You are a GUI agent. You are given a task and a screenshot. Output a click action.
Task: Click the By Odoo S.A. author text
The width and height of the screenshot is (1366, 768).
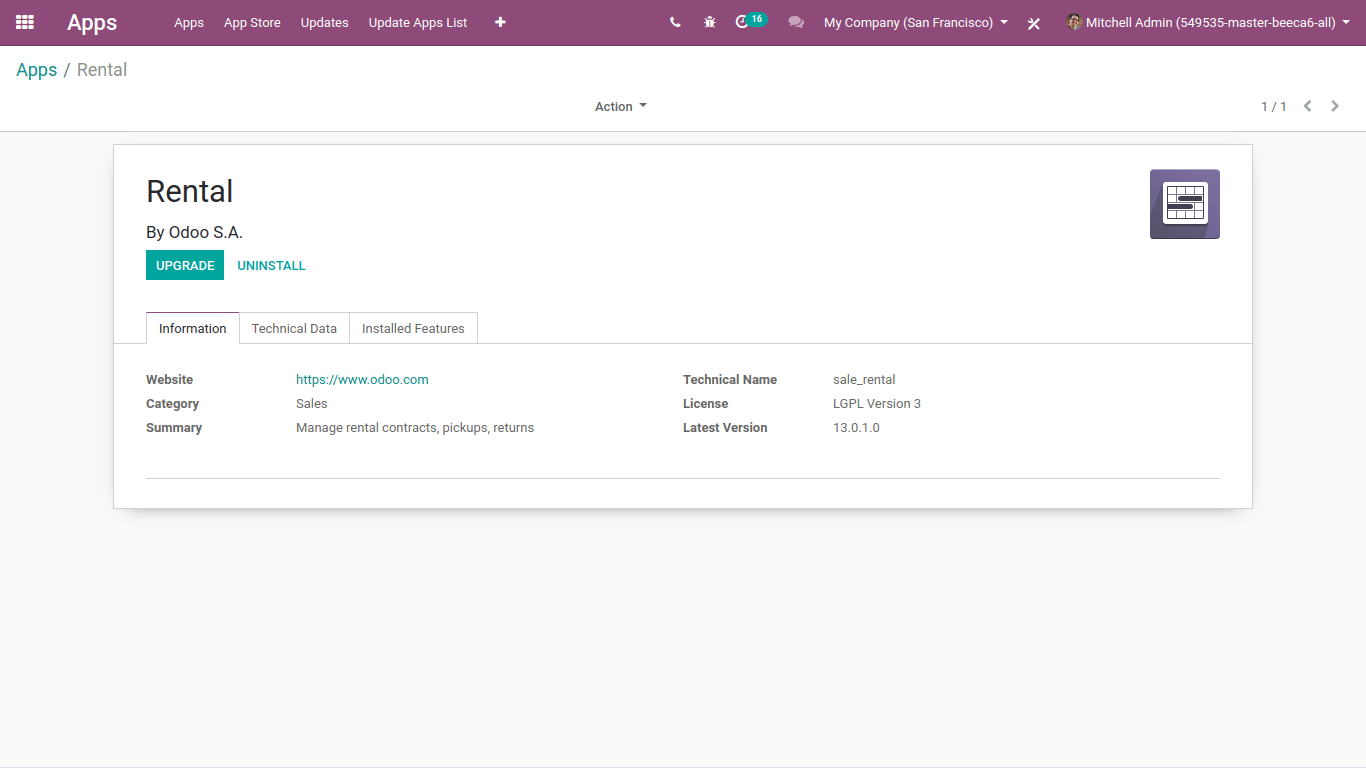click(x=195, y=232)
